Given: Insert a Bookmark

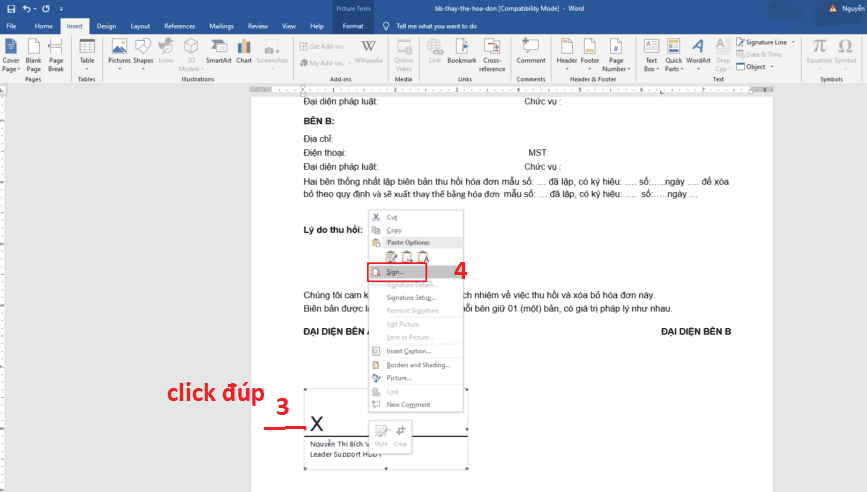Looking at the screenshot, I should pyautogui.click(x=462, y=51).
